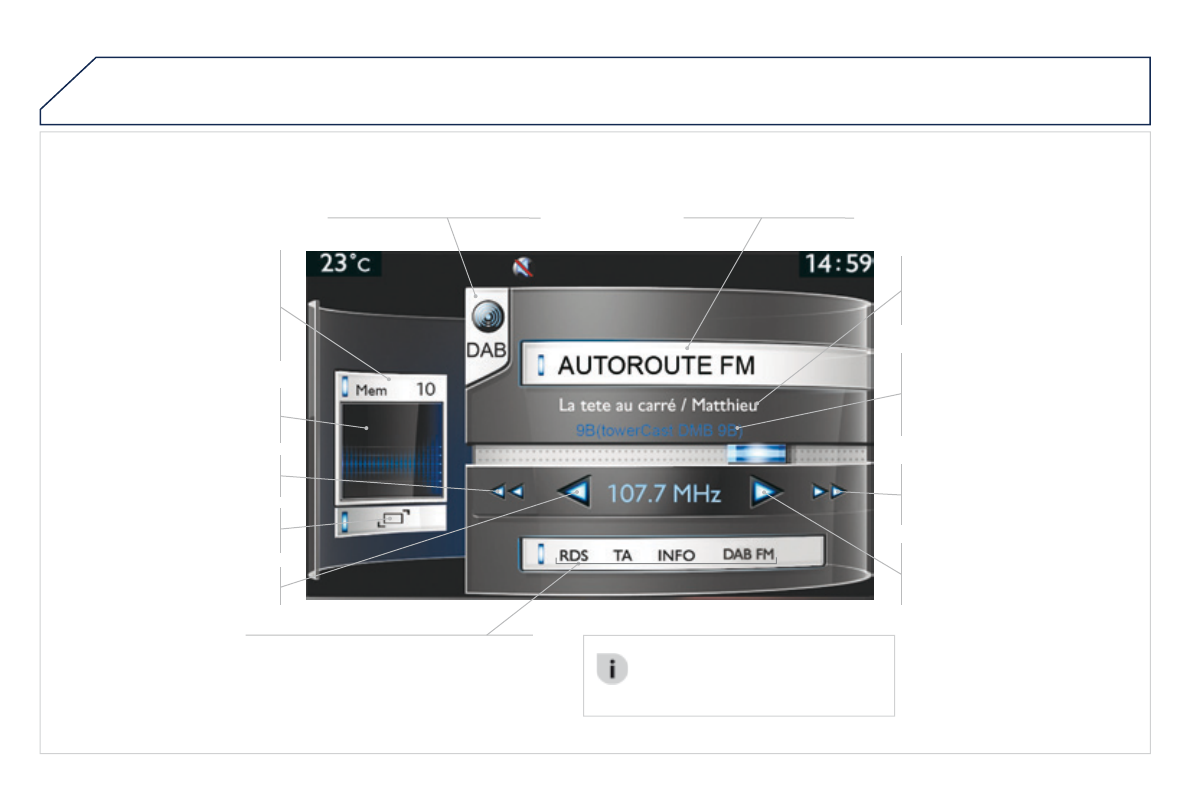This screenshot has width=1191, height=794.
Task: Toggle TA traffic announcements
Action: 622,555
